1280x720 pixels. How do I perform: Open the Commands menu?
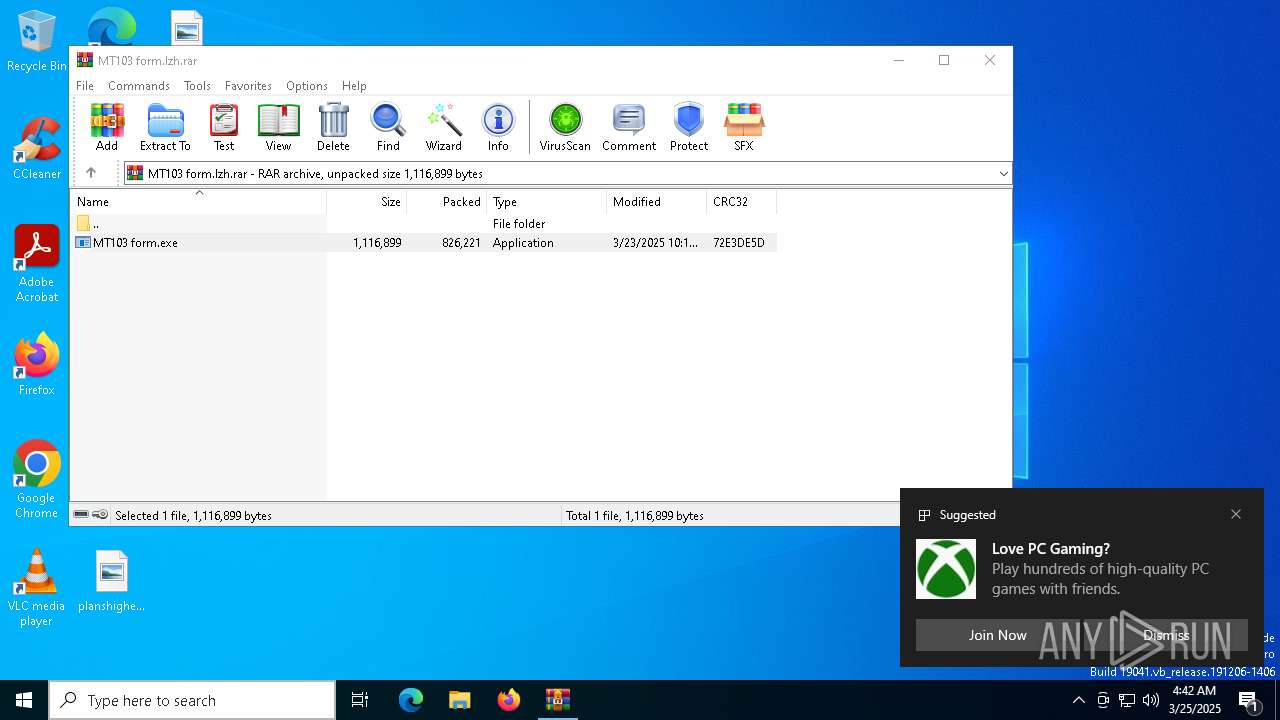click(x=139, y=86)
